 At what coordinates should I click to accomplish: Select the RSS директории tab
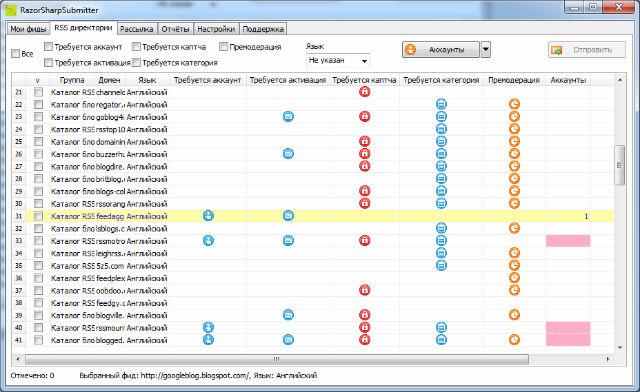coord(83,28)
